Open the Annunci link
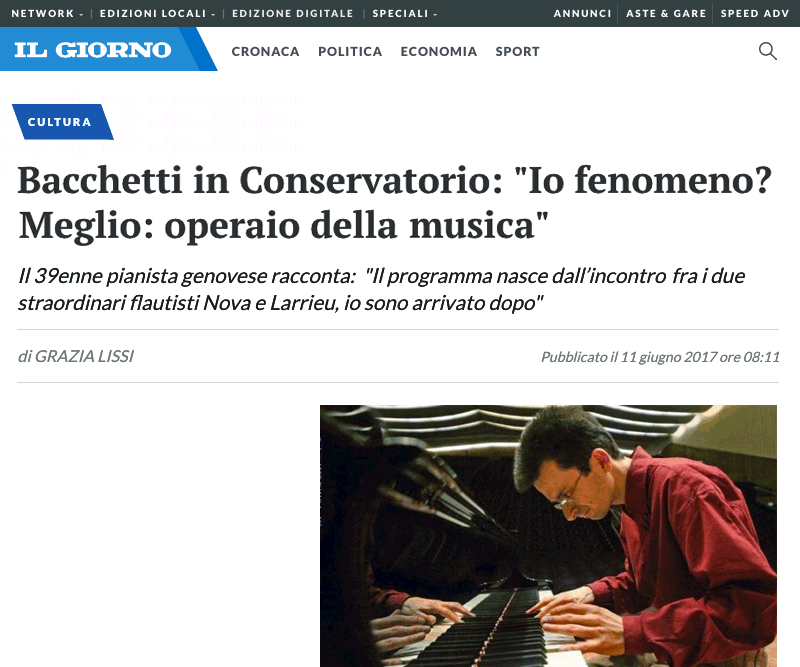 [582, 13]
